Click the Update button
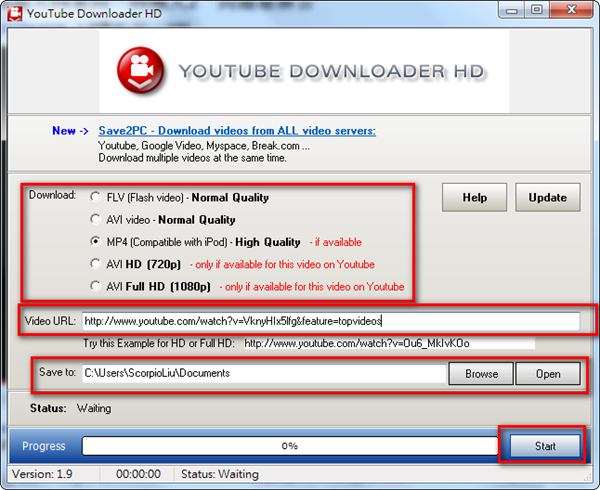The height and width of the screenshot is (490, 600). (548, 197)
